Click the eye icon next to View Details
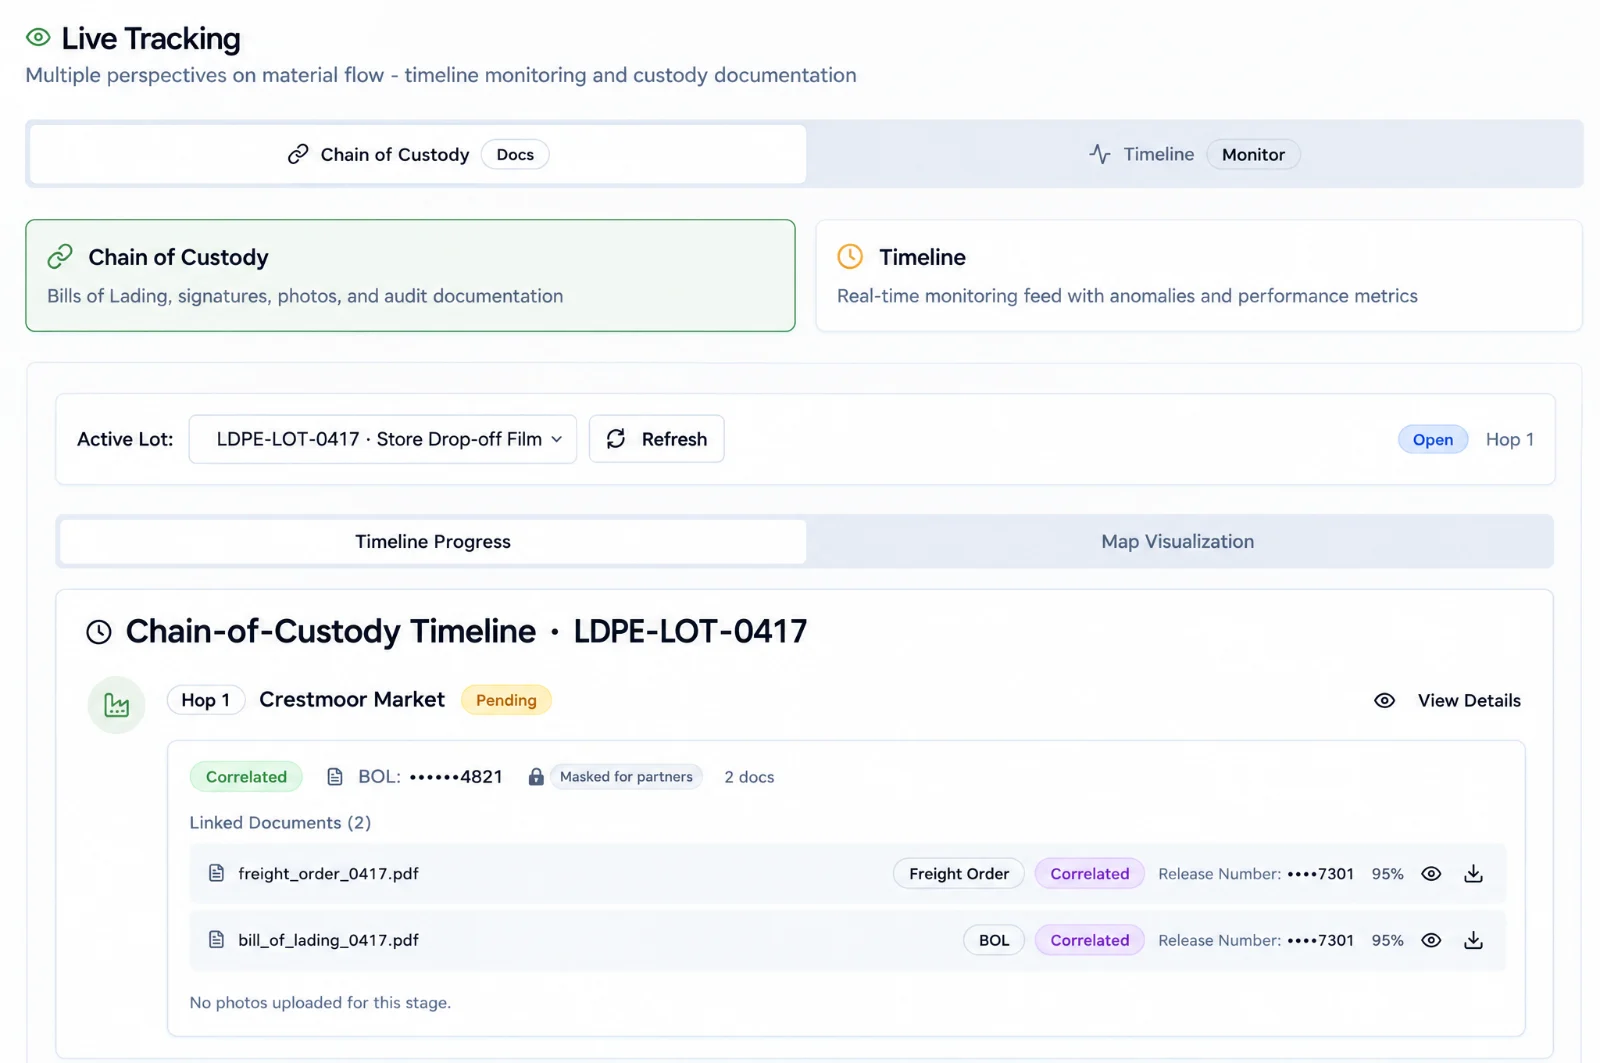1600x1063 pixels. coord(1384,701)
